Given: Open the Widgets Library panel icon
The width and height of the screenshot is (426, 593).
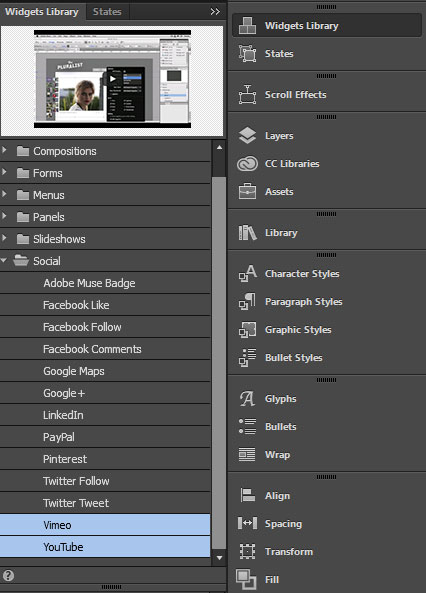Looking at the screenshot, I should click(x=247, y=26).
